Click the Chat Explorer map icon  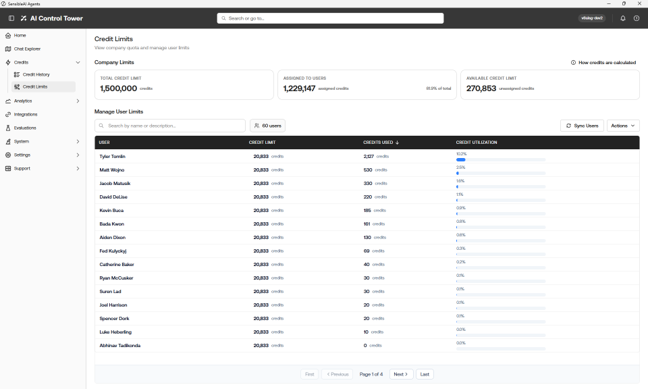(8, 49)
